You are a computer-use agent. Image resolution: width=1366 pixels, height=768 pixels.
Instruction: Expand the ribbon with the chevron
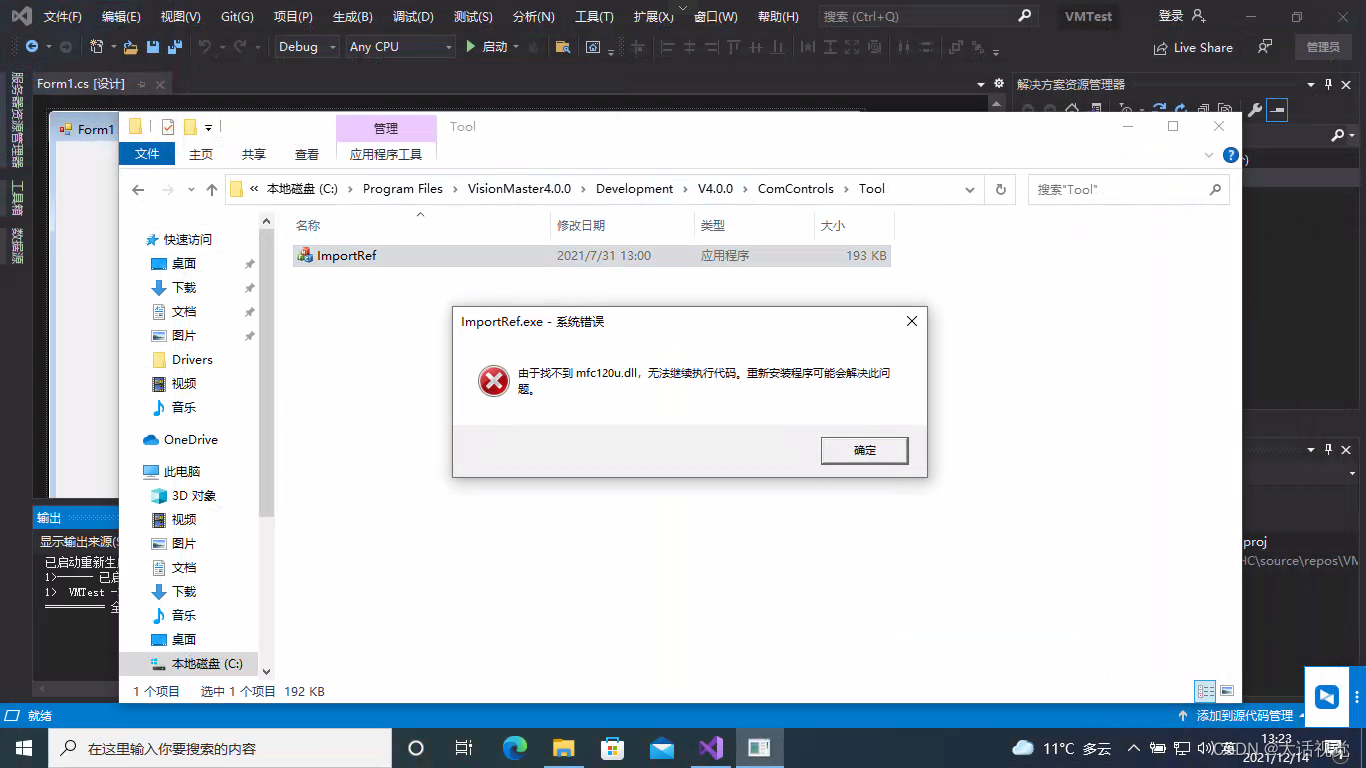click(1209, 155)
